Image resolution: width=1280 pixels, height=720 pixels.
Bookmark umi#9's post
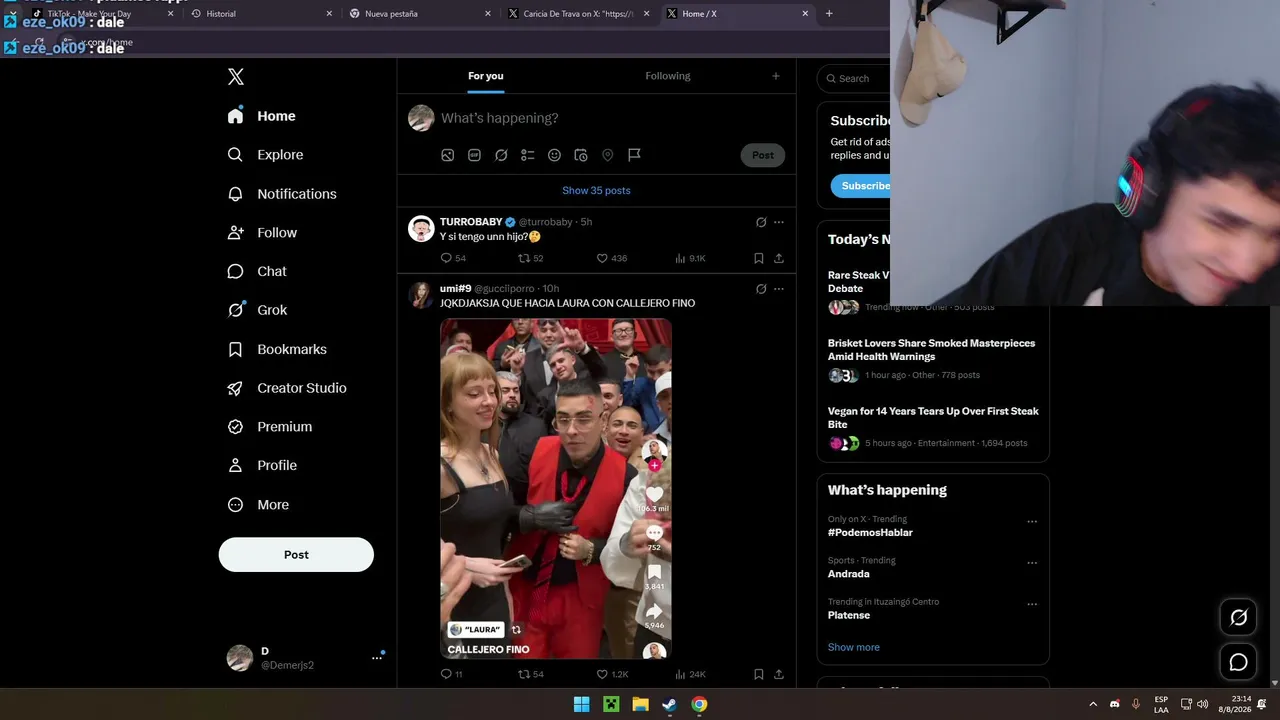(x=759, y=674)
